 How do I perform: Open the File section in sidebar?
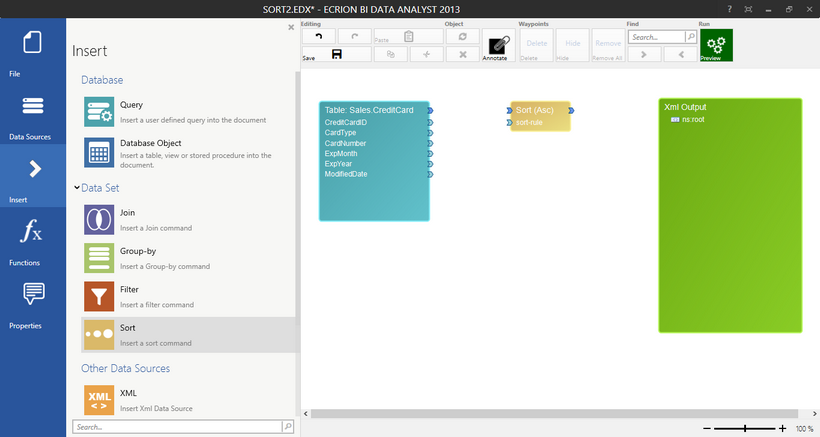tap(32, 50)
